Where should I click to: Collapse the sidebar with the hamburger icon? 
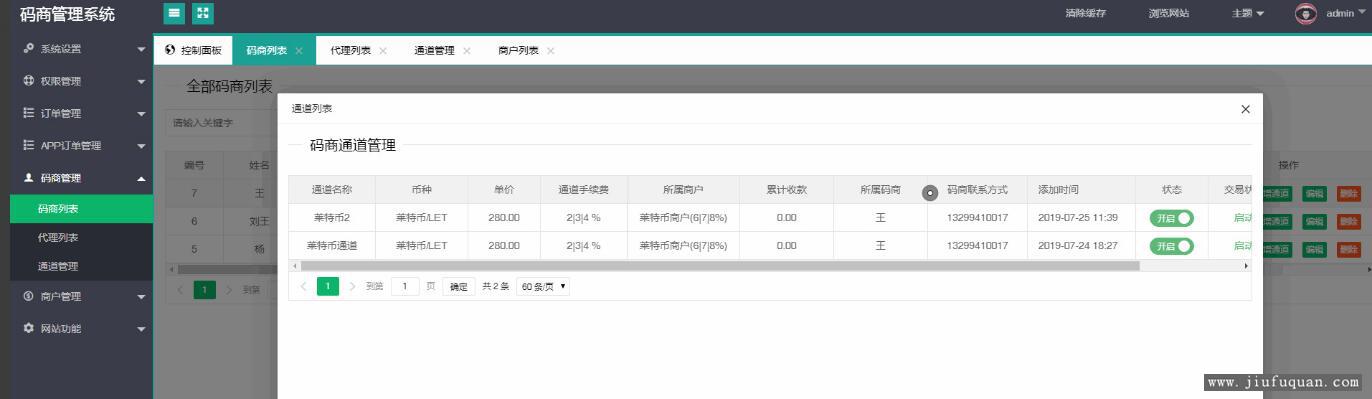point(175,13)
